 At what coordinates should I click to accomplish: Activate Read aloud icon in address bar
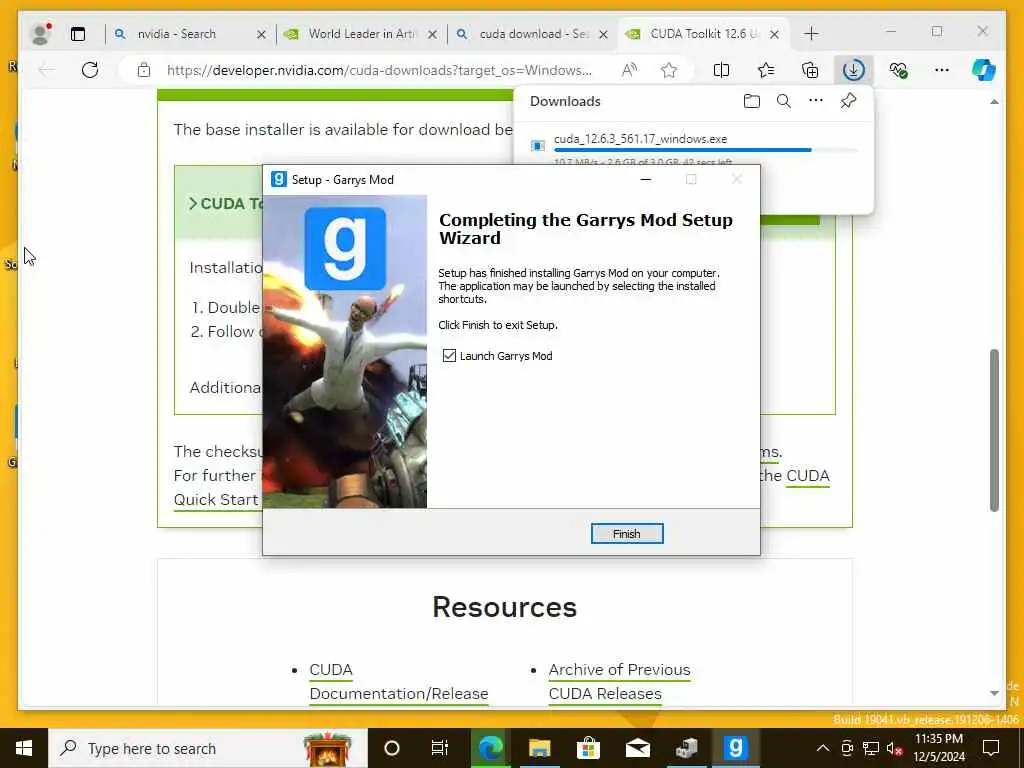coord(630,70)
